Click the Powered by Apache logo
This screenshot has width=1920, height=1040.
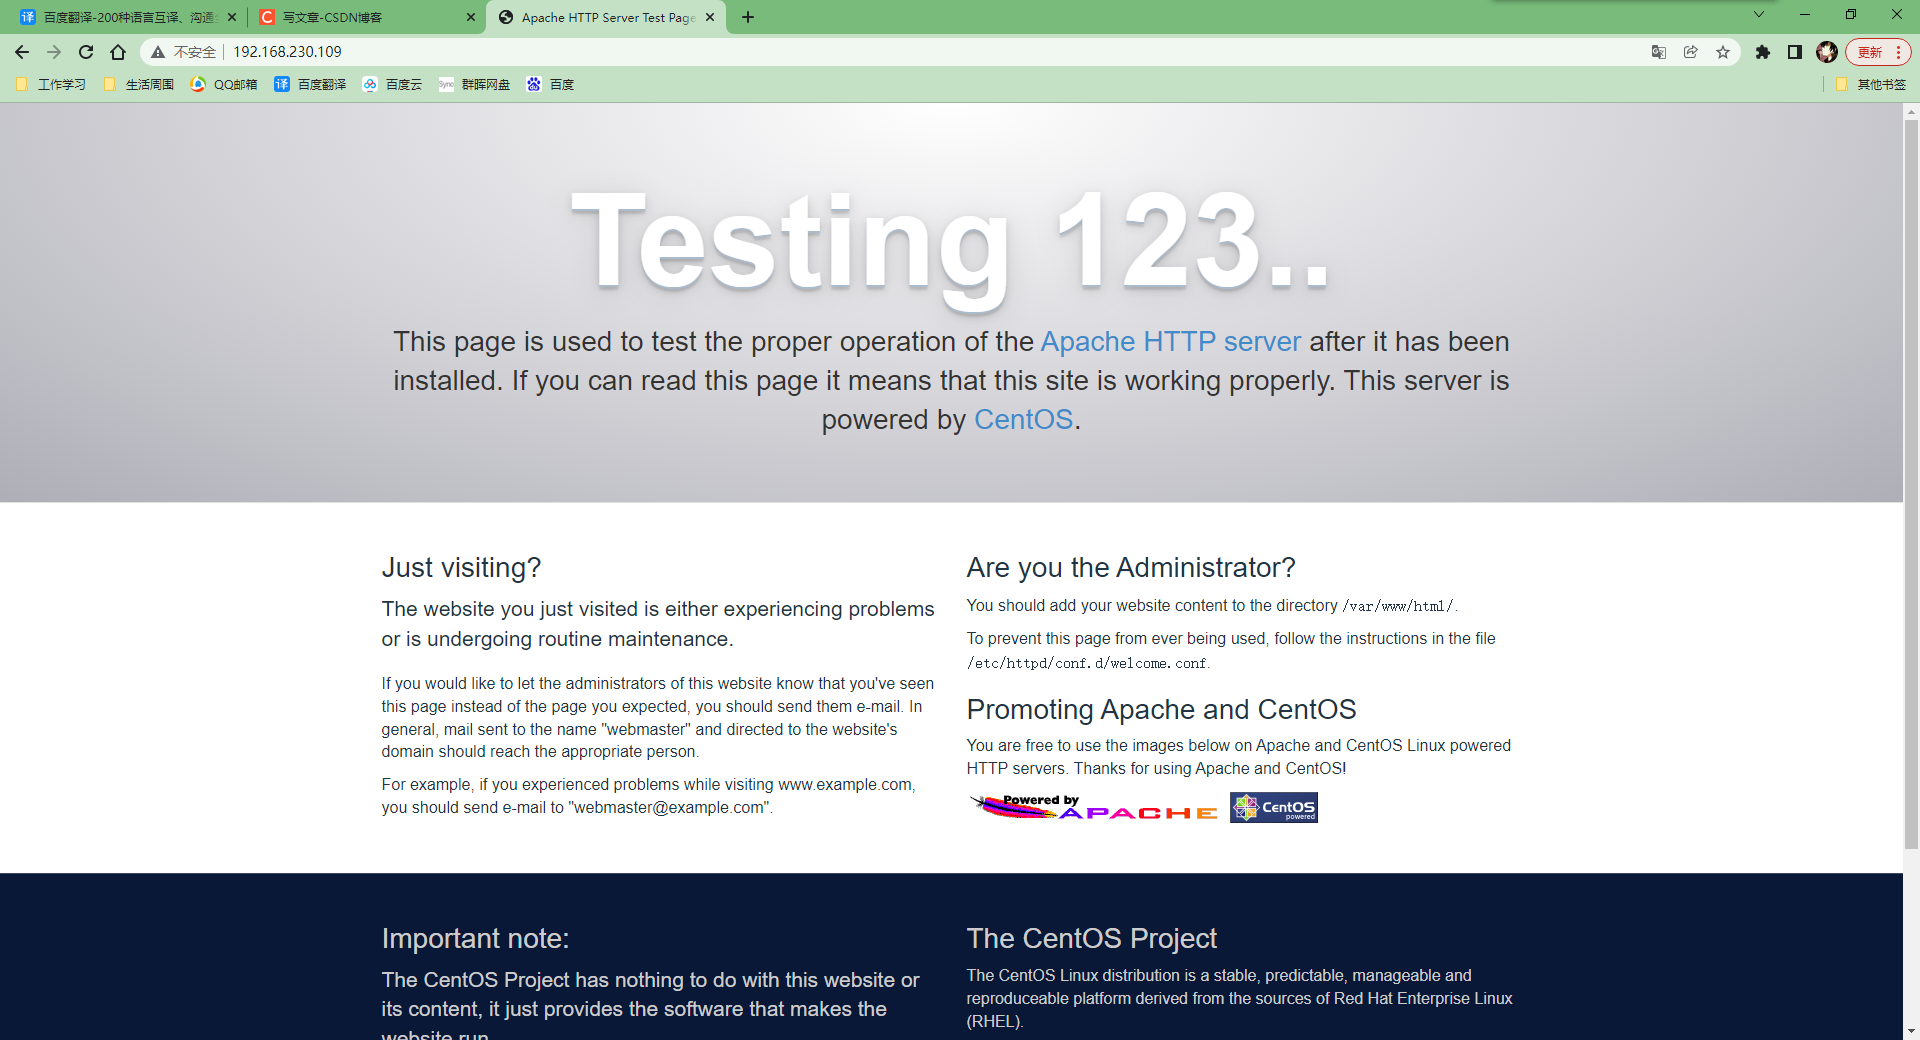[x=1093, y=807]
